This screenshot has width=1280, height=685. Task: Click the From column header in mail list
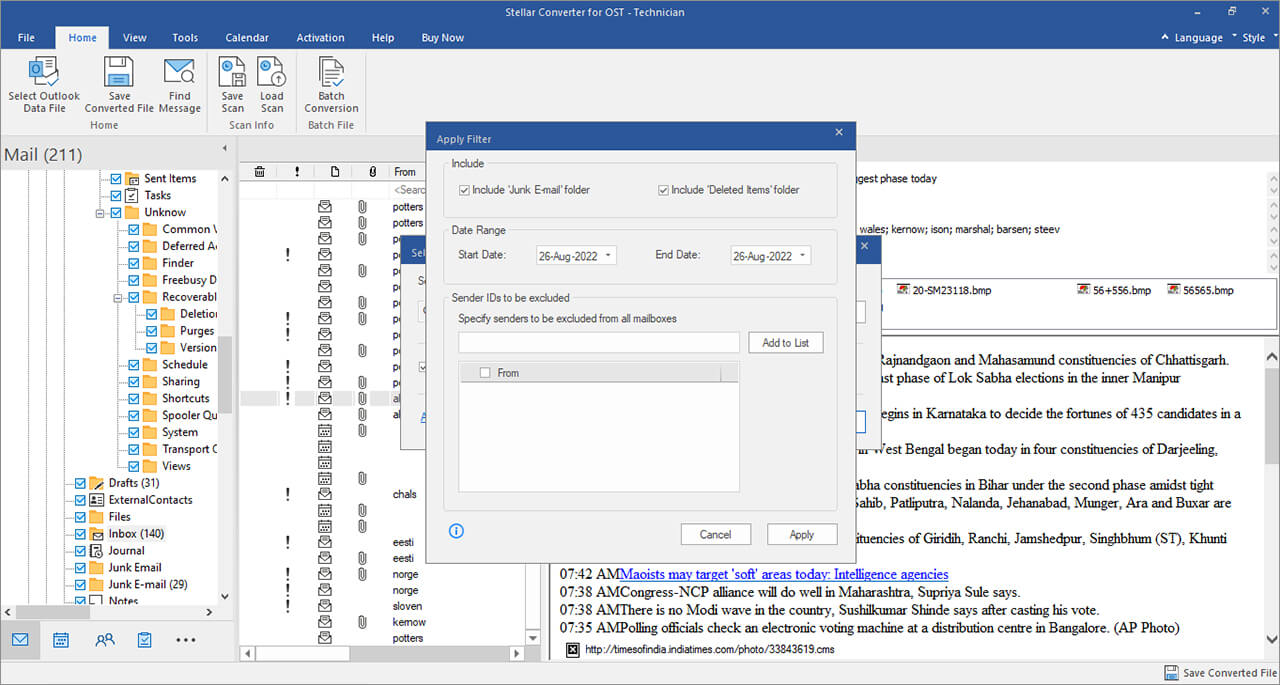tap(405, 172)
